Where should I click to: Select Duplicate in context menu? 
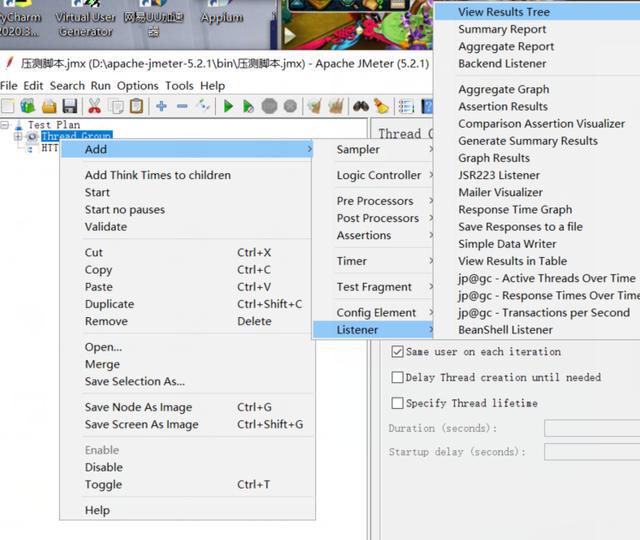coord(187,304)
